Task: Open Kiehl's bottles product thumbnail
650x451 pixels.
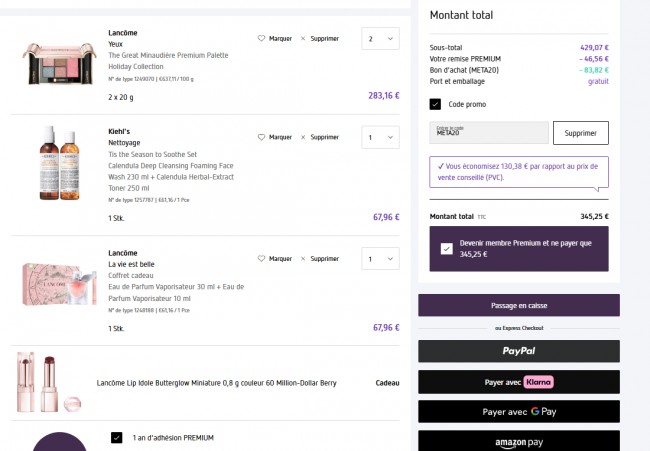Action: click(x=59, y=163)
